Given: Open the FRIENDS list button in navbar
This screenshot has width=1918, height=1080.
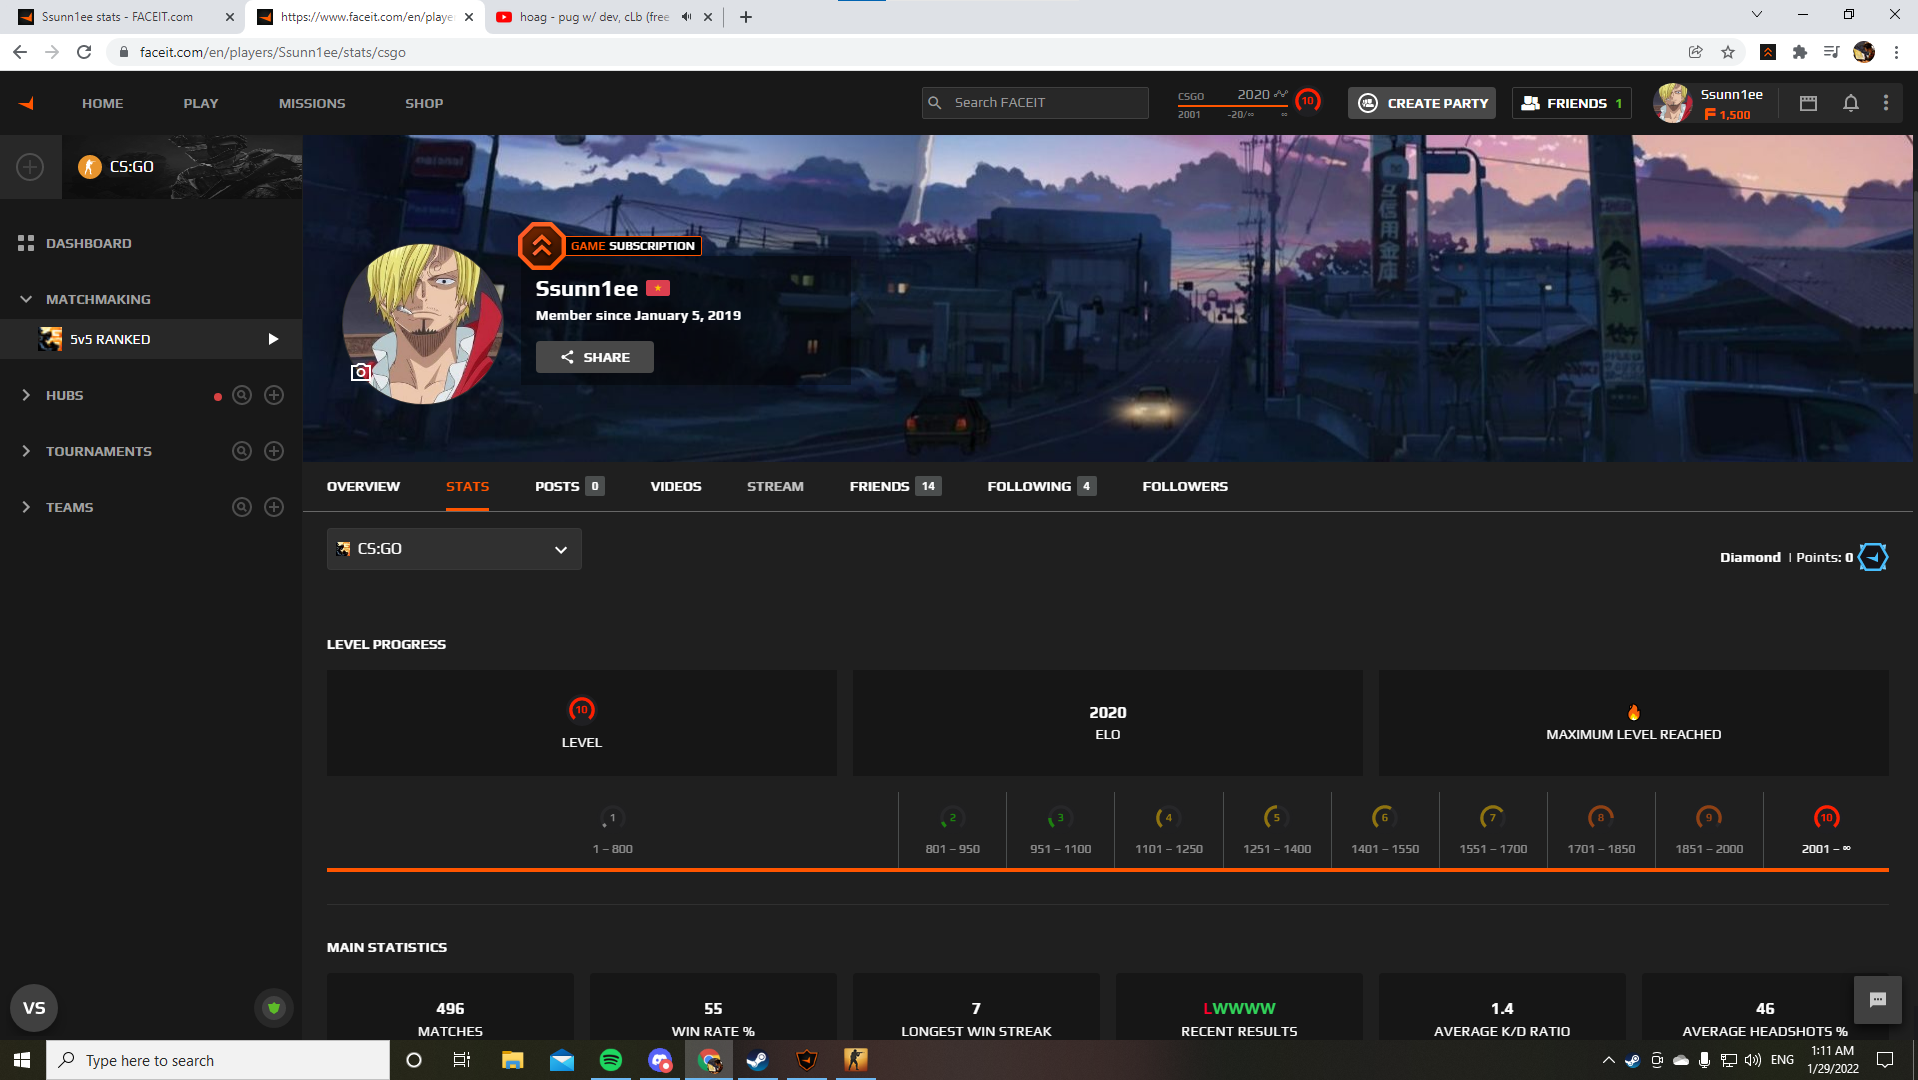Looking at the screenshot, I should [x=1572, y=103].
